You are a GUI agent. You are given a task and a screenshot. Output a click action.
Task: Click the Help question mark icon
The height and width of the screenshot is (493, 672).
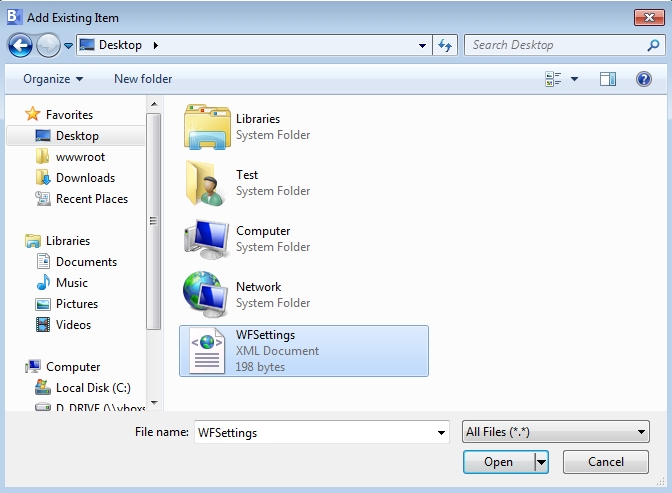click(x=644, y=79)
